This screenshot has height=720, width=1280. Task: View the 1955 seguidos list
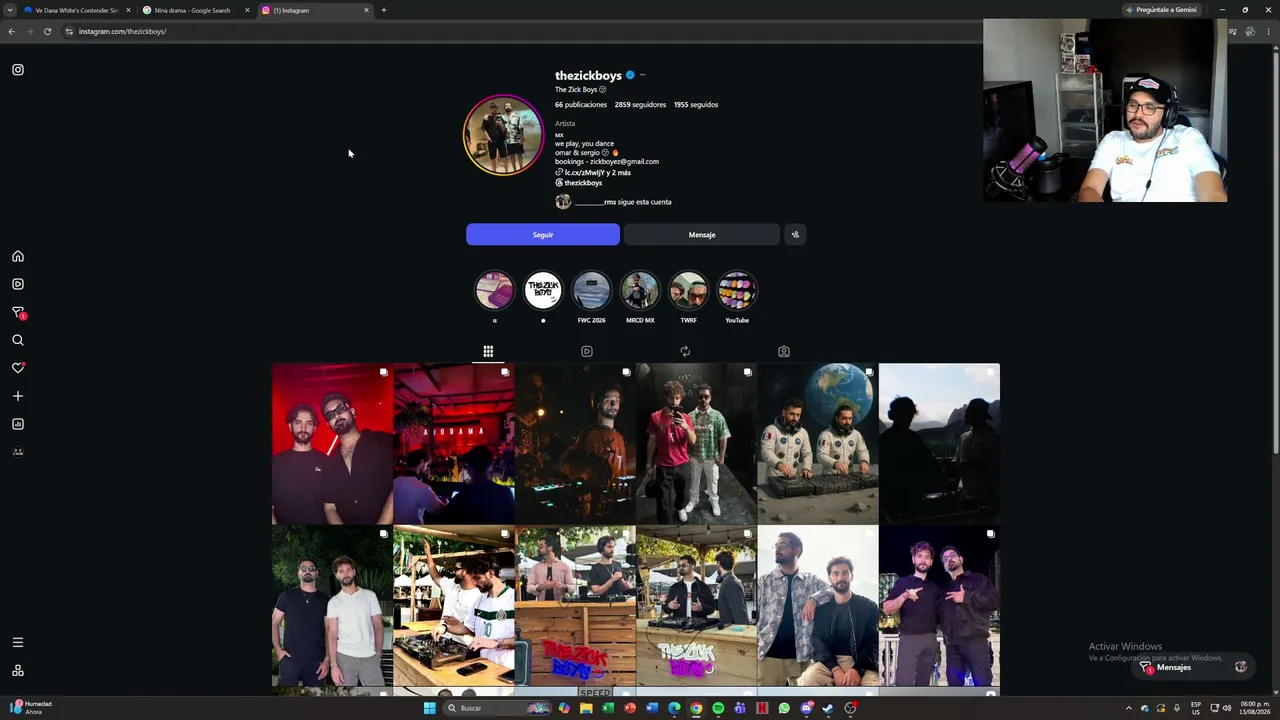coord(696,105)
